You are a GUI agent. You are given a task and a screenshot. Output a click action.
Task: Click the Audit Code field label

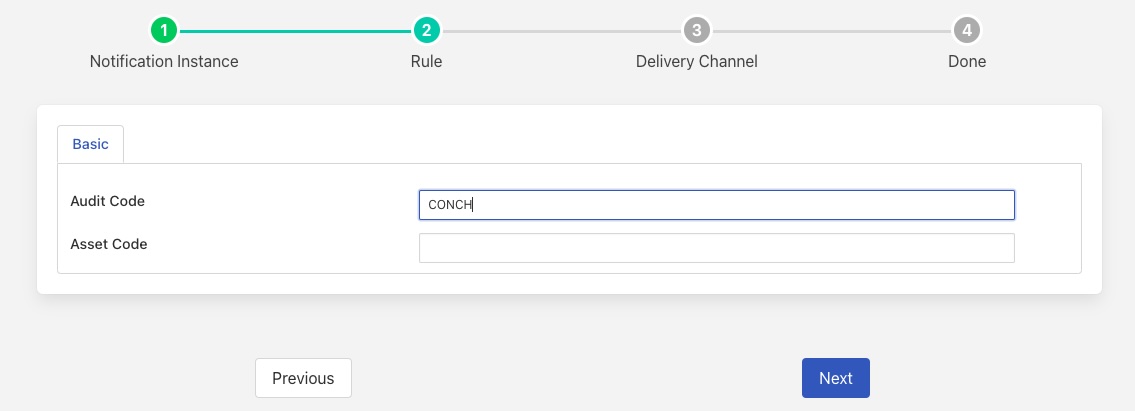[107, 201]
